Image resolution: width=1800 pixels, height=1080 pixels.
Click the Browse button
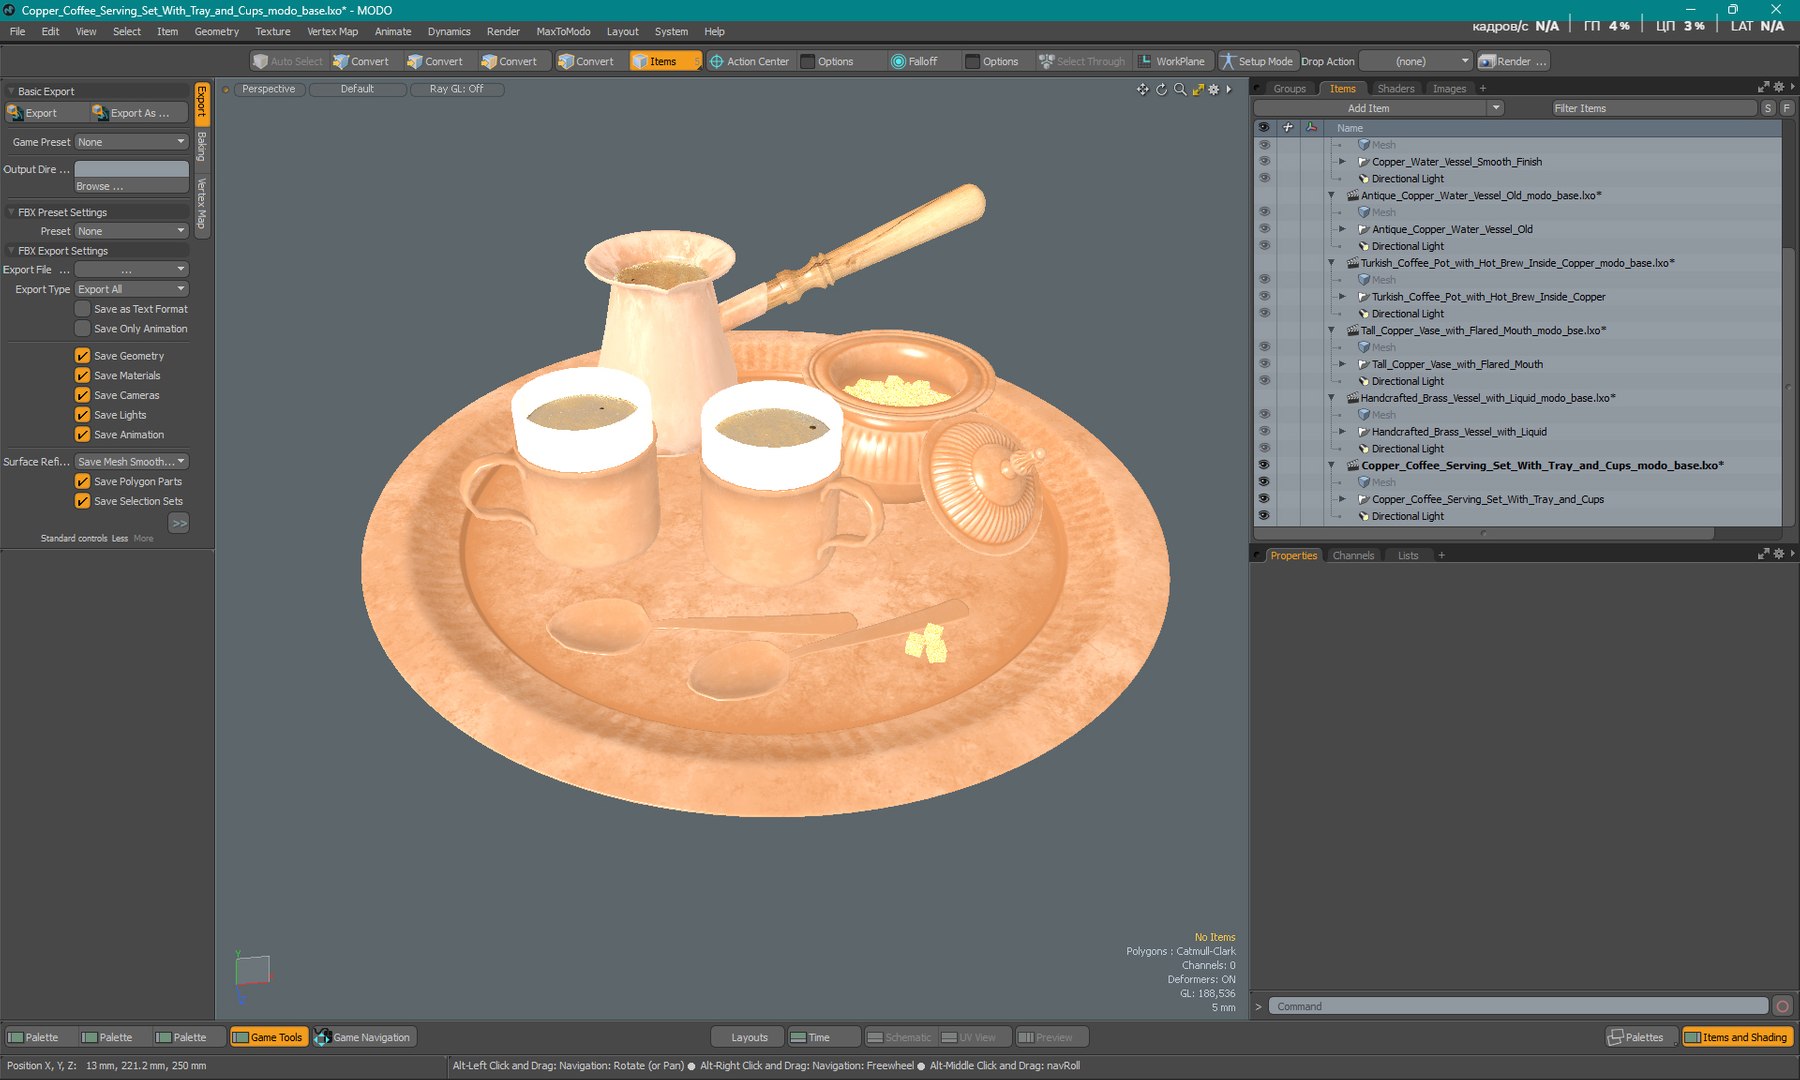coord(131,186)
